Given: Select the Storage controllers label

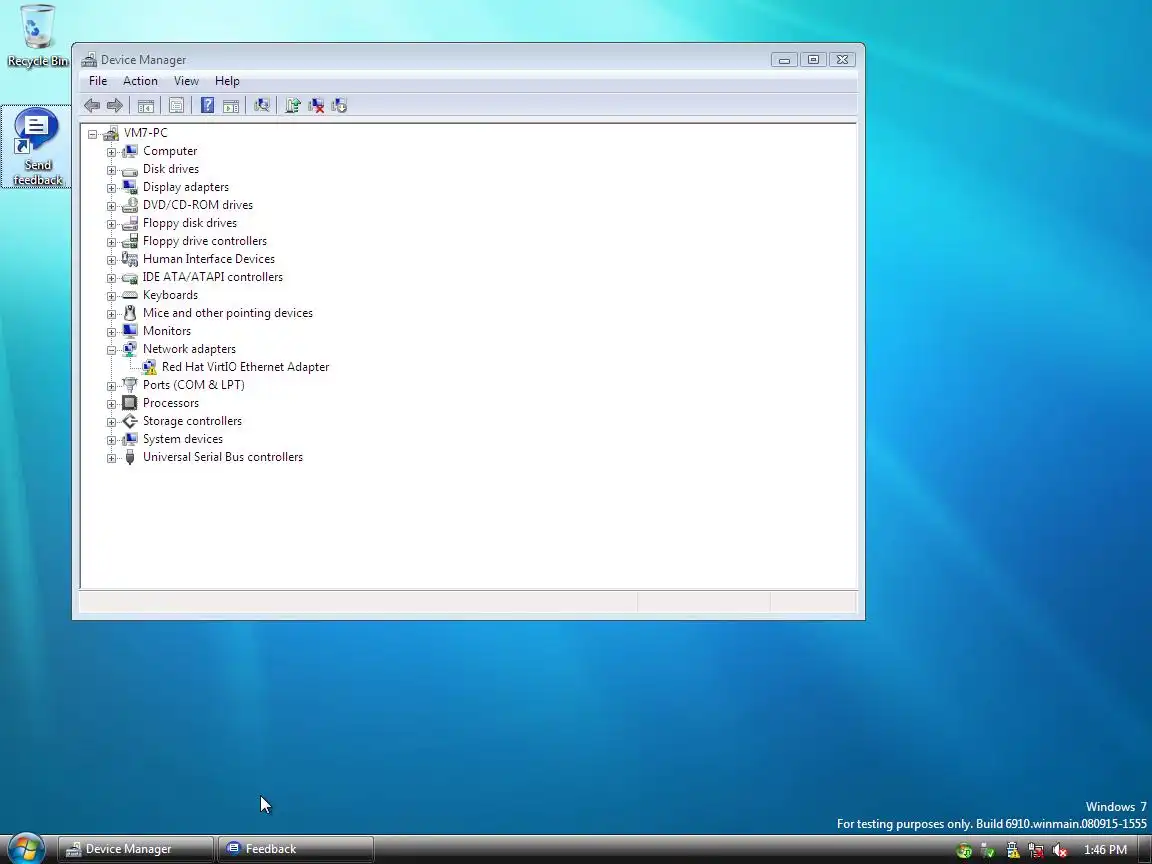Looking at the screenshot, I should point(192,421).
